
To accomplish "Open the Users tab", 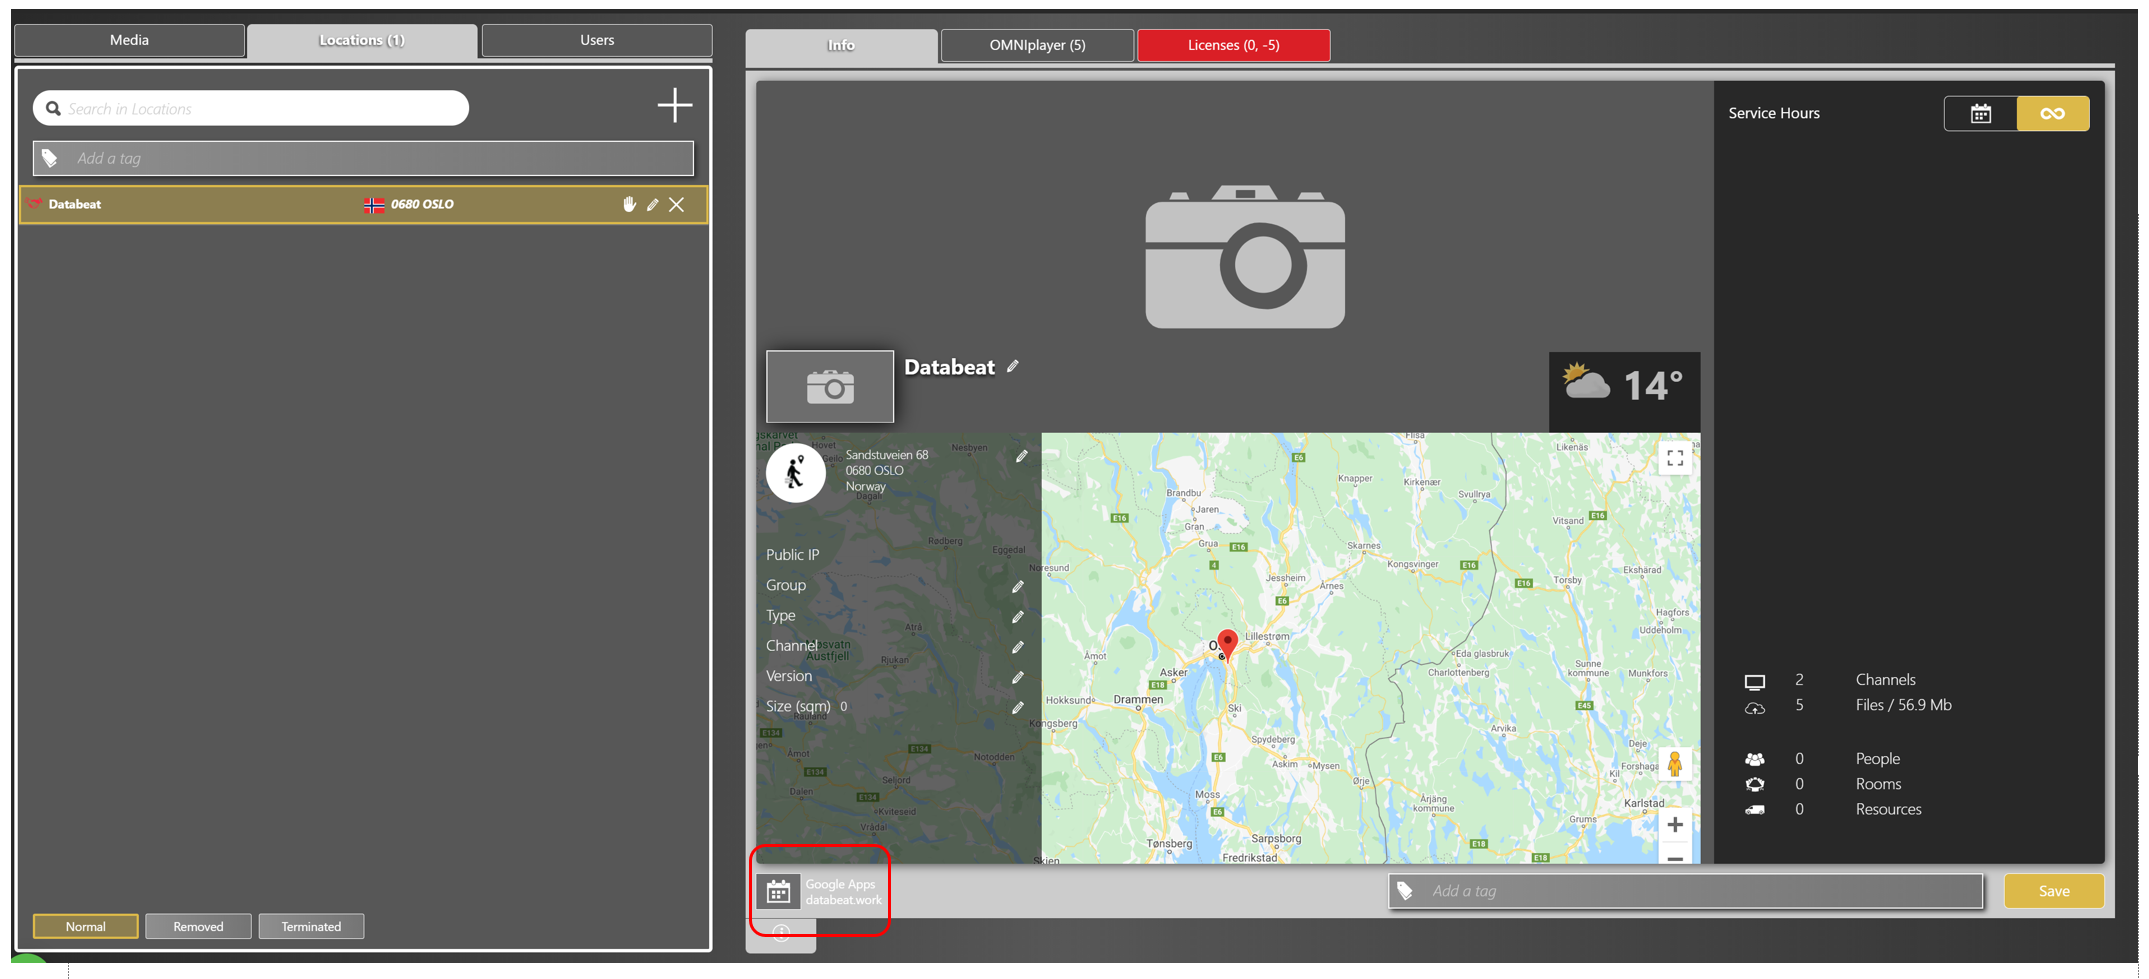I will pos(597,40).
